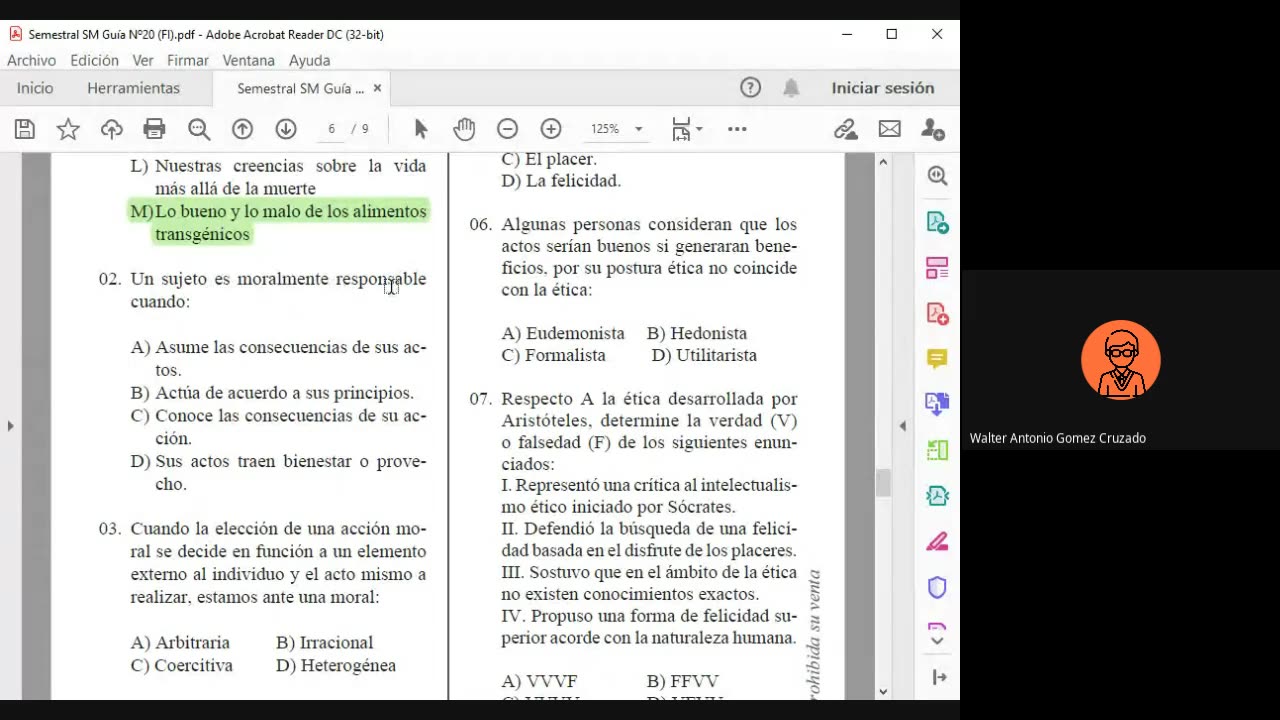The image size is (1280, 720).
Task: Collapse the right tools pane arrow
Action: coord(939,677)
